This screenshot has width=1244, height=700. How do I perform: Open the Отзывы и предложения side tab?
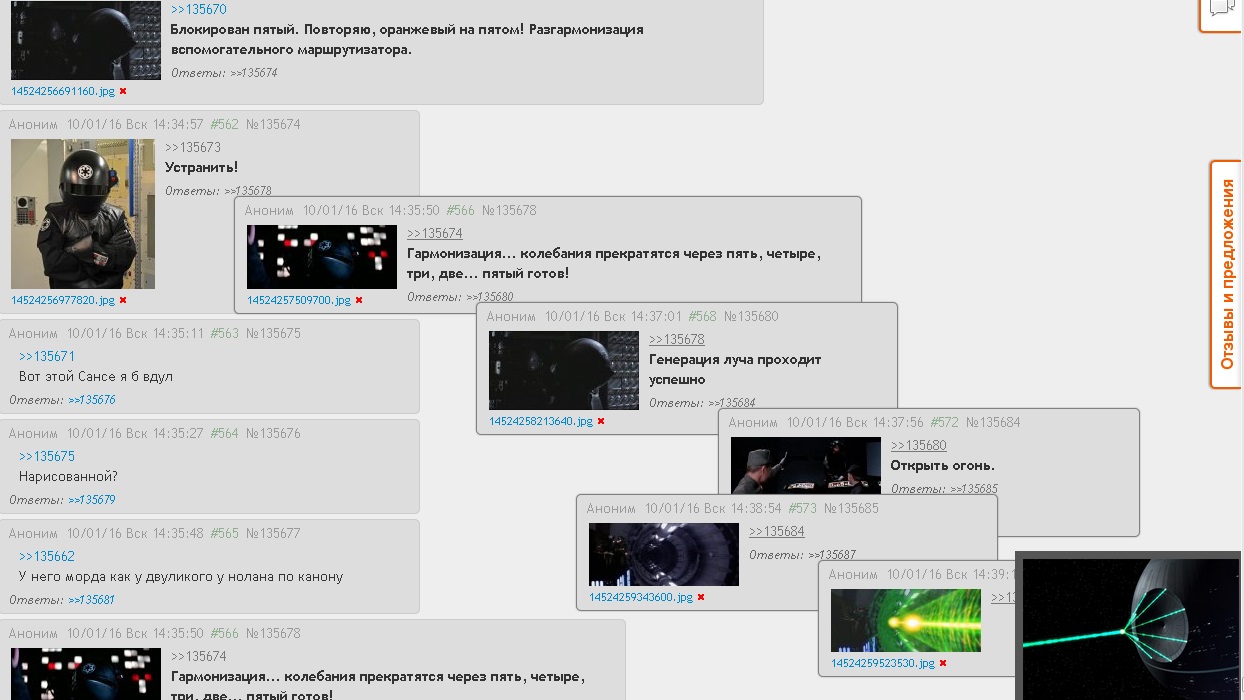[x=1227, y=274]
